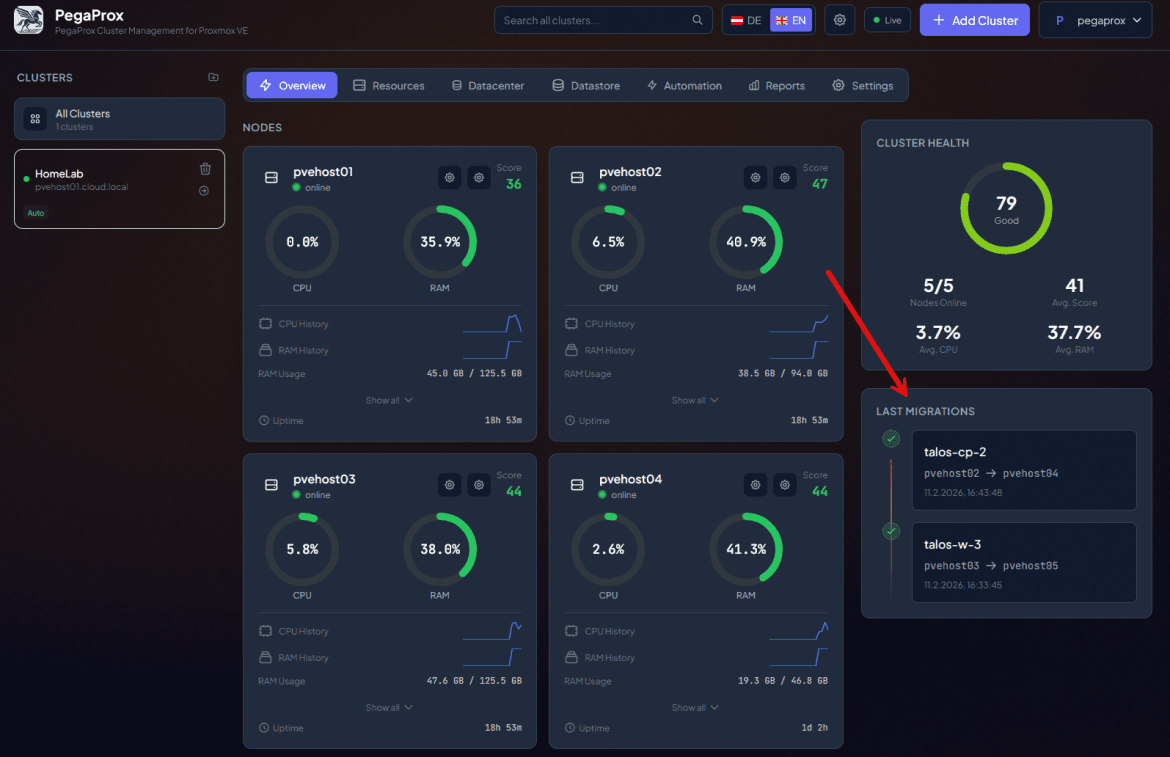Click the 41 Avg. Score value

[1074, 286]
